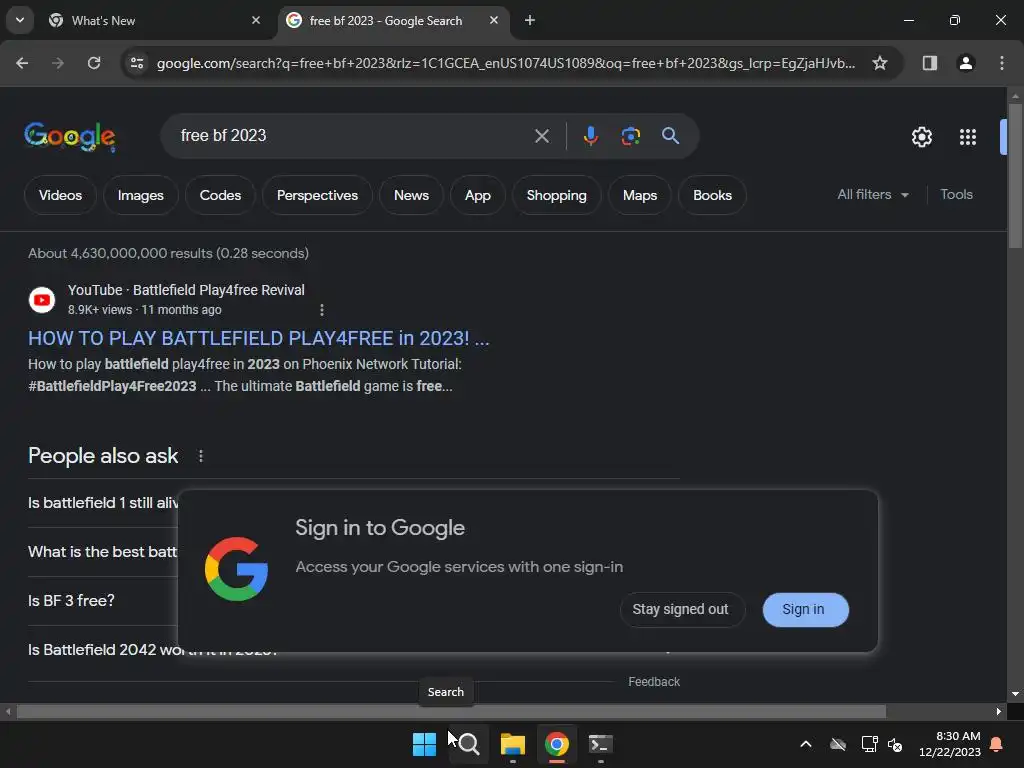This screenshot has width=1024, height=768.
Task: Click the horizontal scrollbar at bottom
Action: click(451, 711)
